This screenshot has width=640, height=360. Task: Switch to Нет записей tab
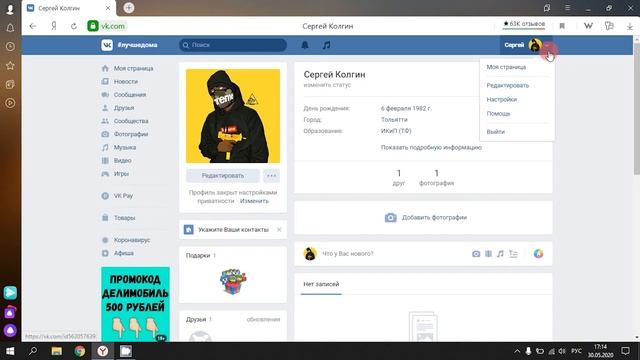tap(321, 284)
